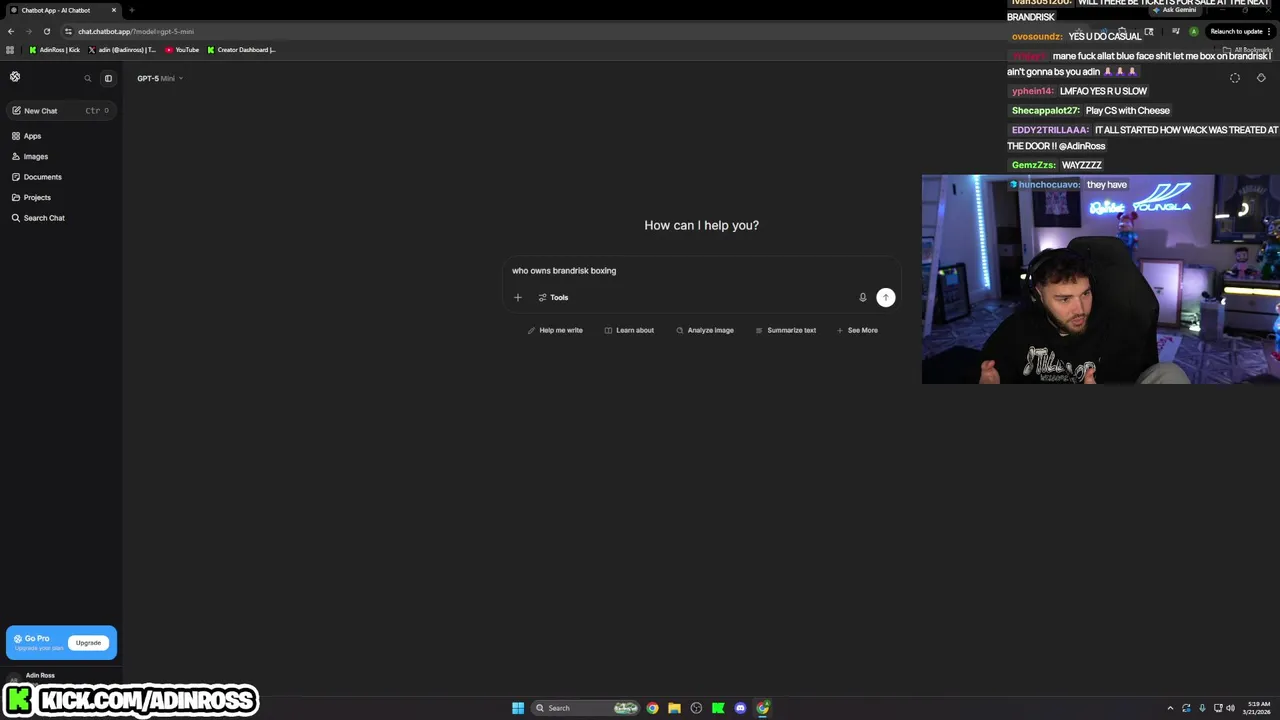This screenshot has height=720, width=1280.
Task: Click the browser back arrow
Action: pyautogui.click(x=11, y=31)
